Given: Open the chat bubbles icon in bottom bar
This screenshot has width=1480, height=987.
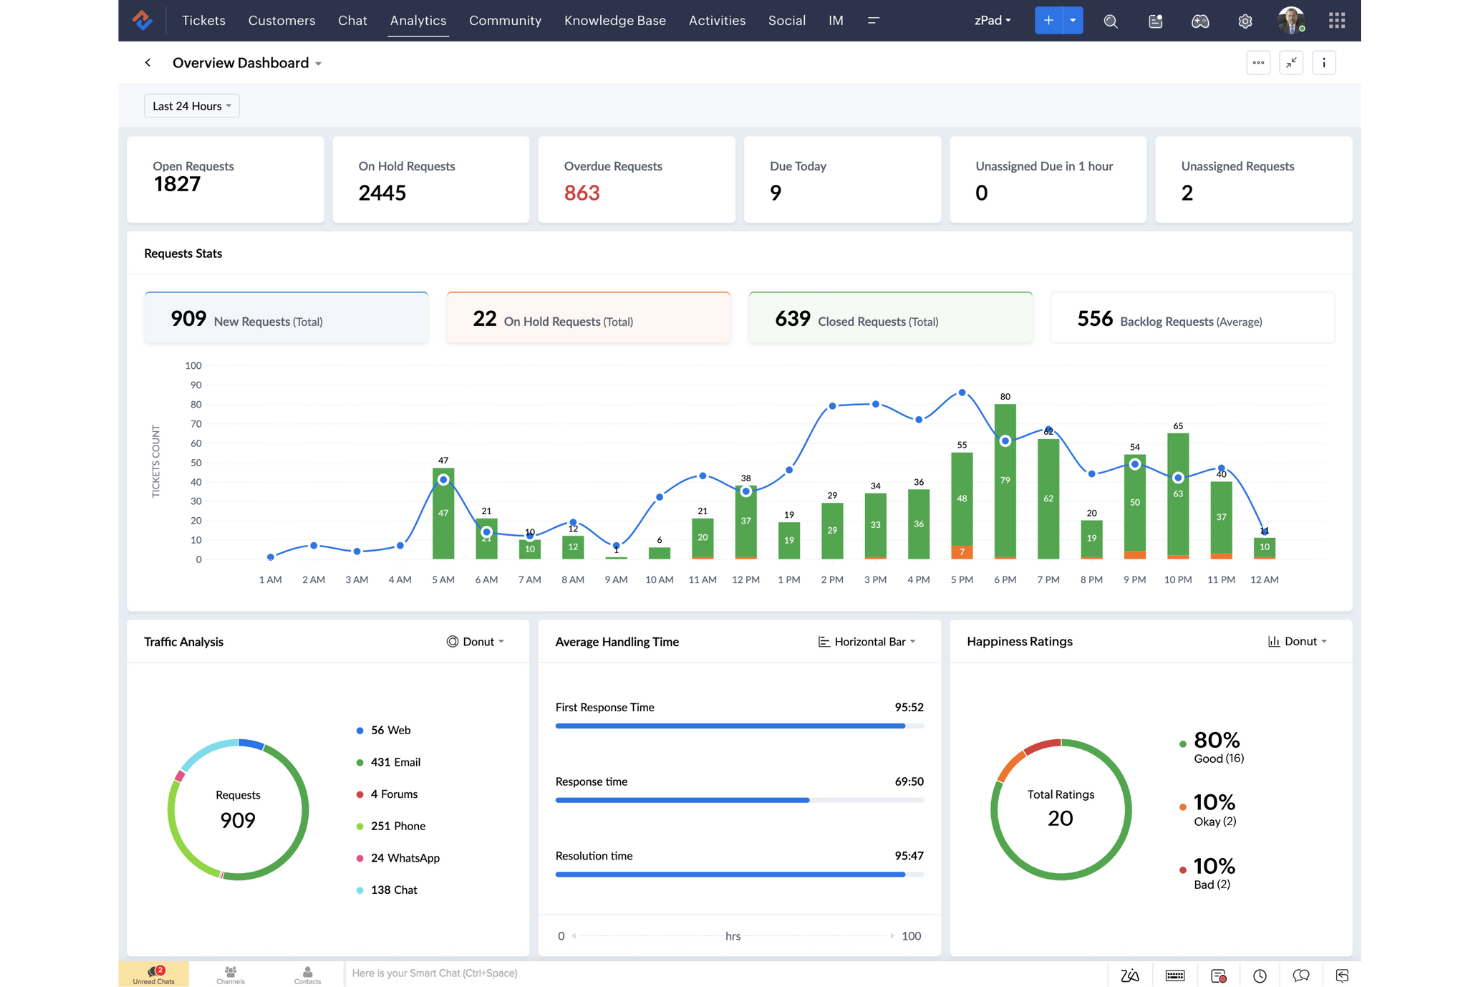Looking at the screenshot, I should tap(1301, 975).
